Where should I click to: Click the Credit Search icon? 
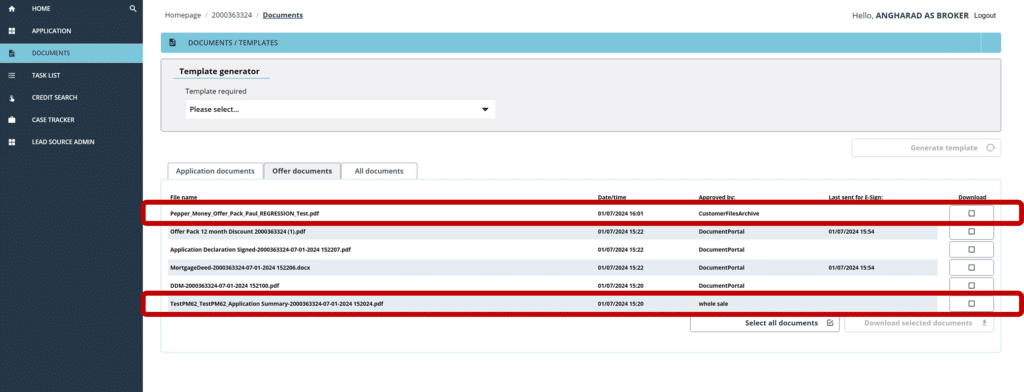[x=12, y=98]
